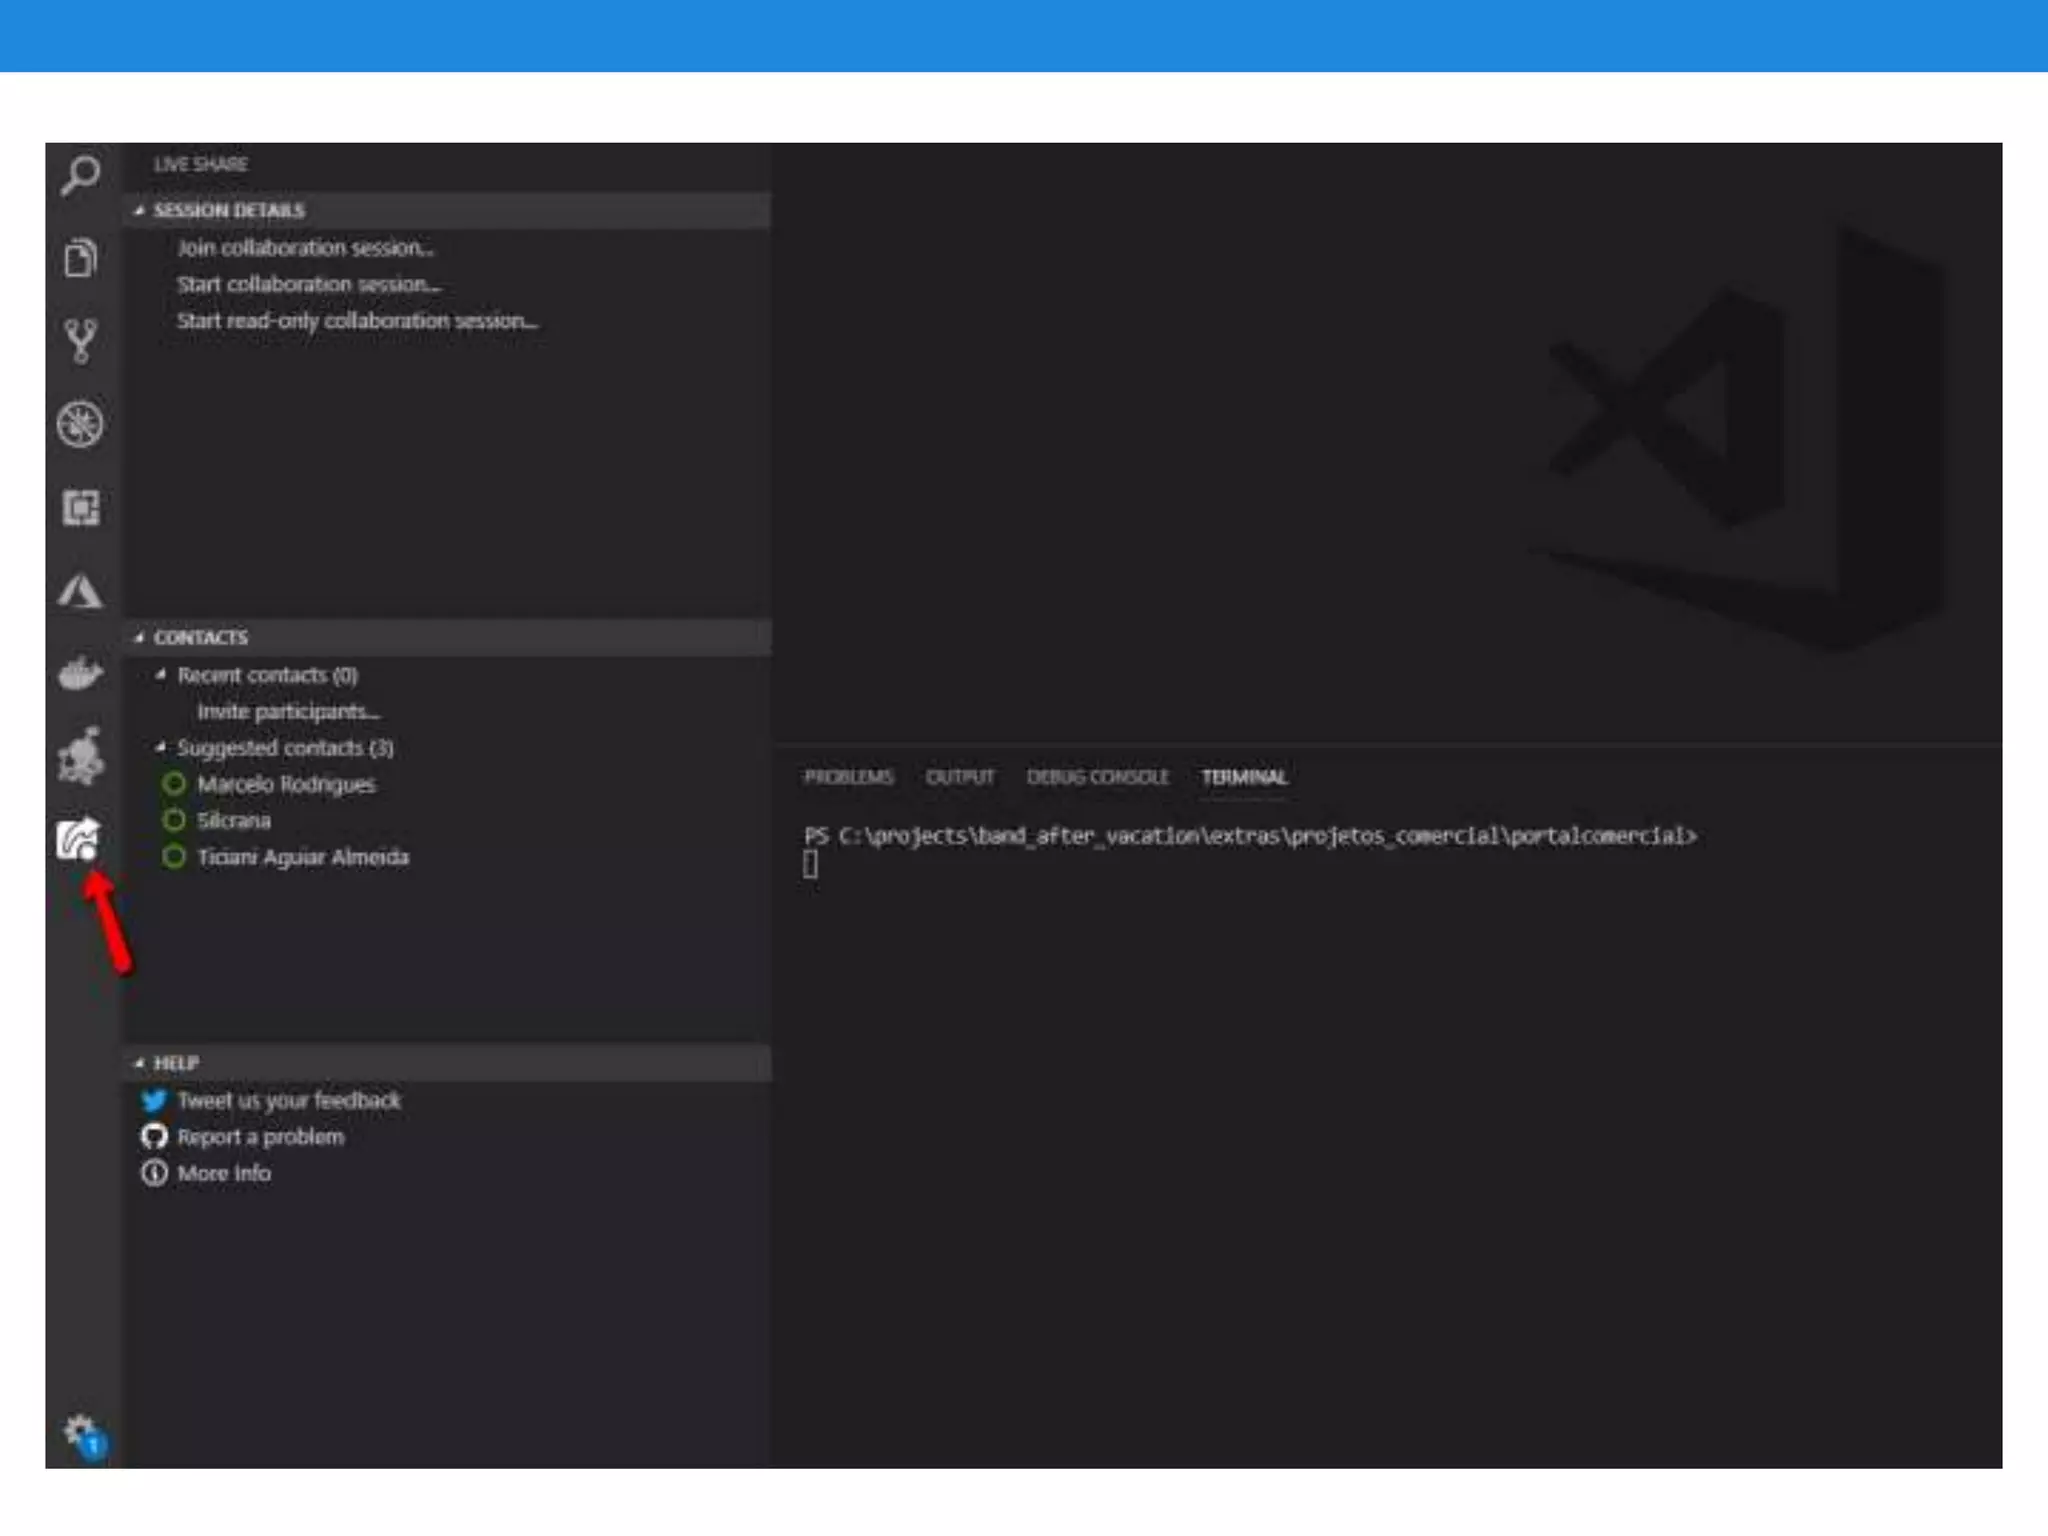The width and height of the screenshot is (2048, 1536).
Task: Collapse Recent contacts (0) group
Action: 266,675
